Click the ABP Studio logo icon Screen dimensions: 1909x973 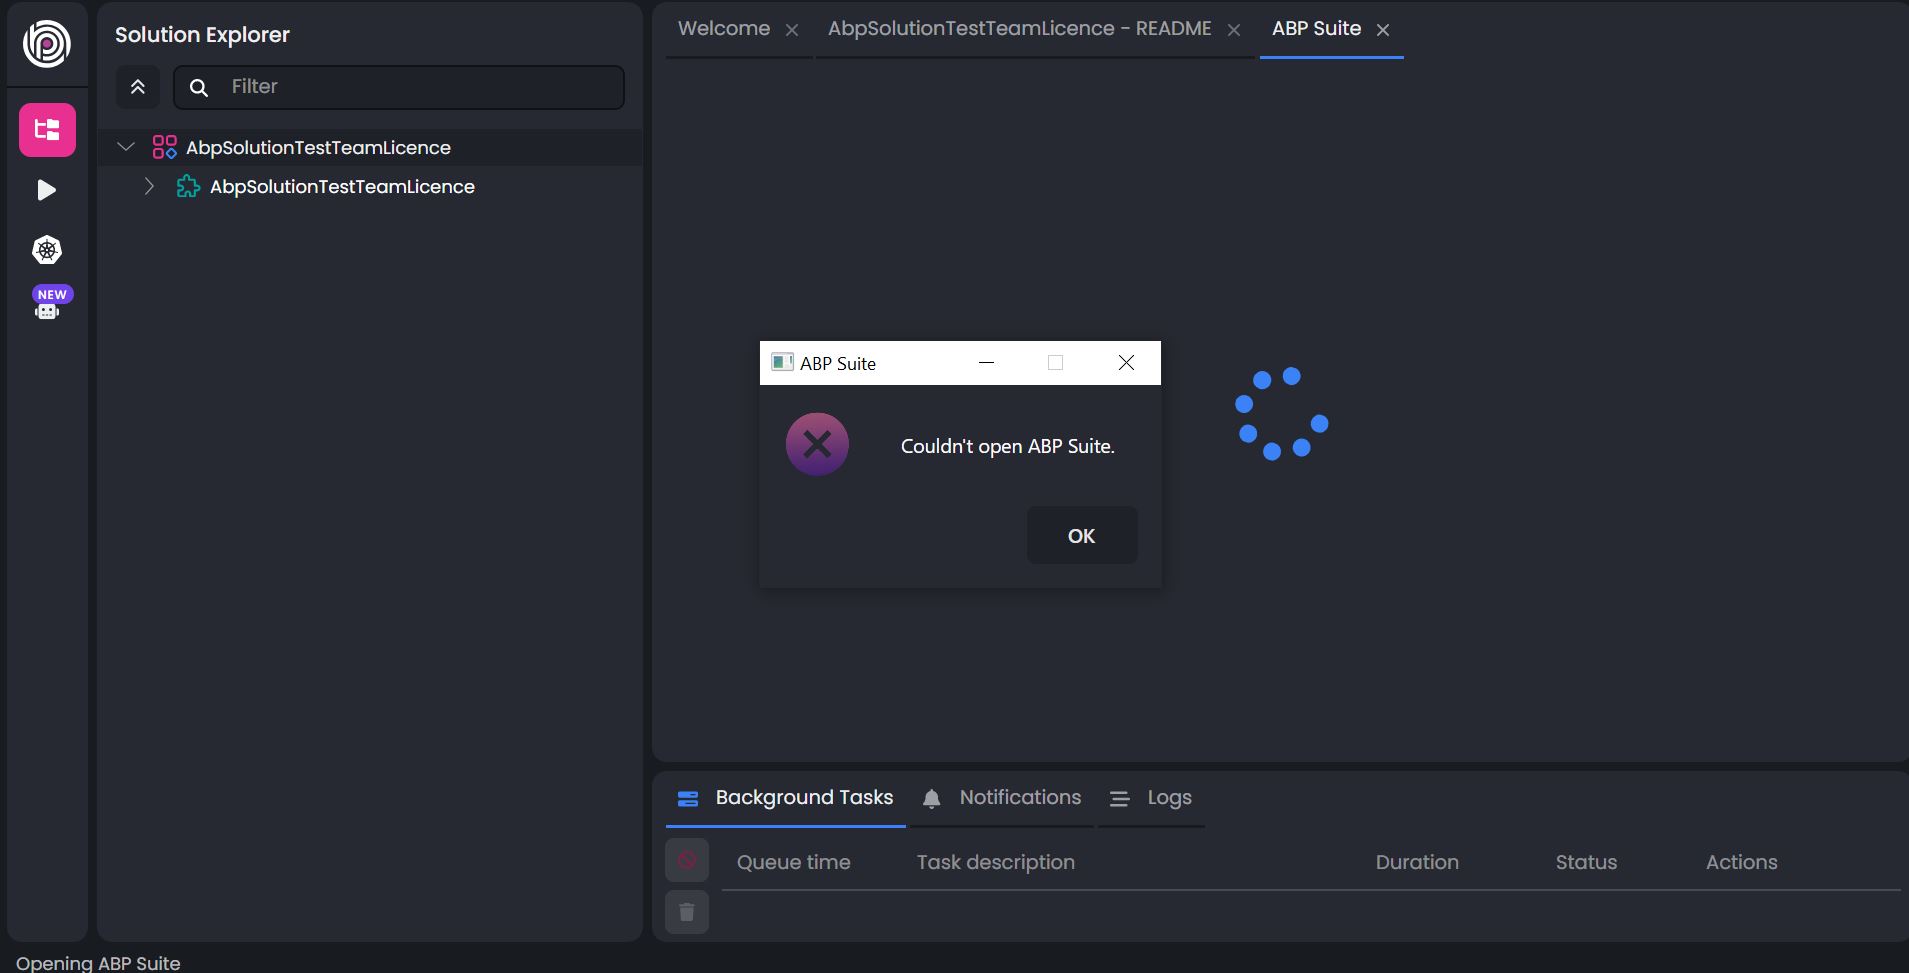47,44
